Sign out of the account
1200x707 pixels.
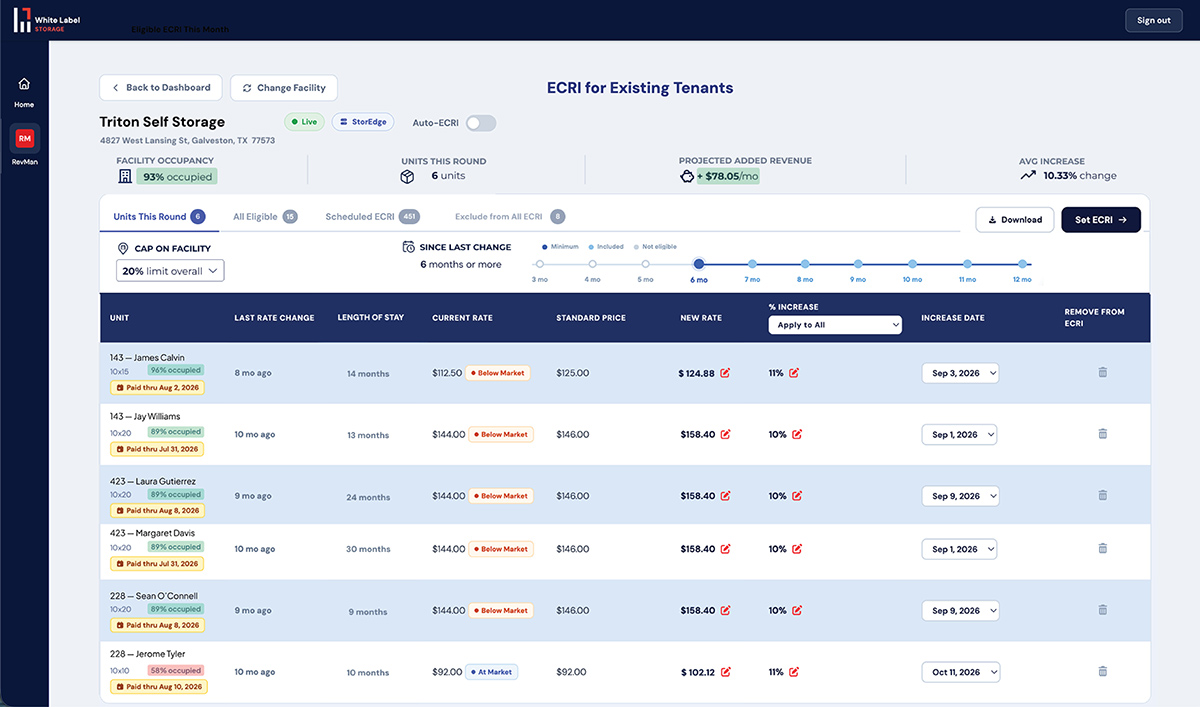(x=1153, y=20)
